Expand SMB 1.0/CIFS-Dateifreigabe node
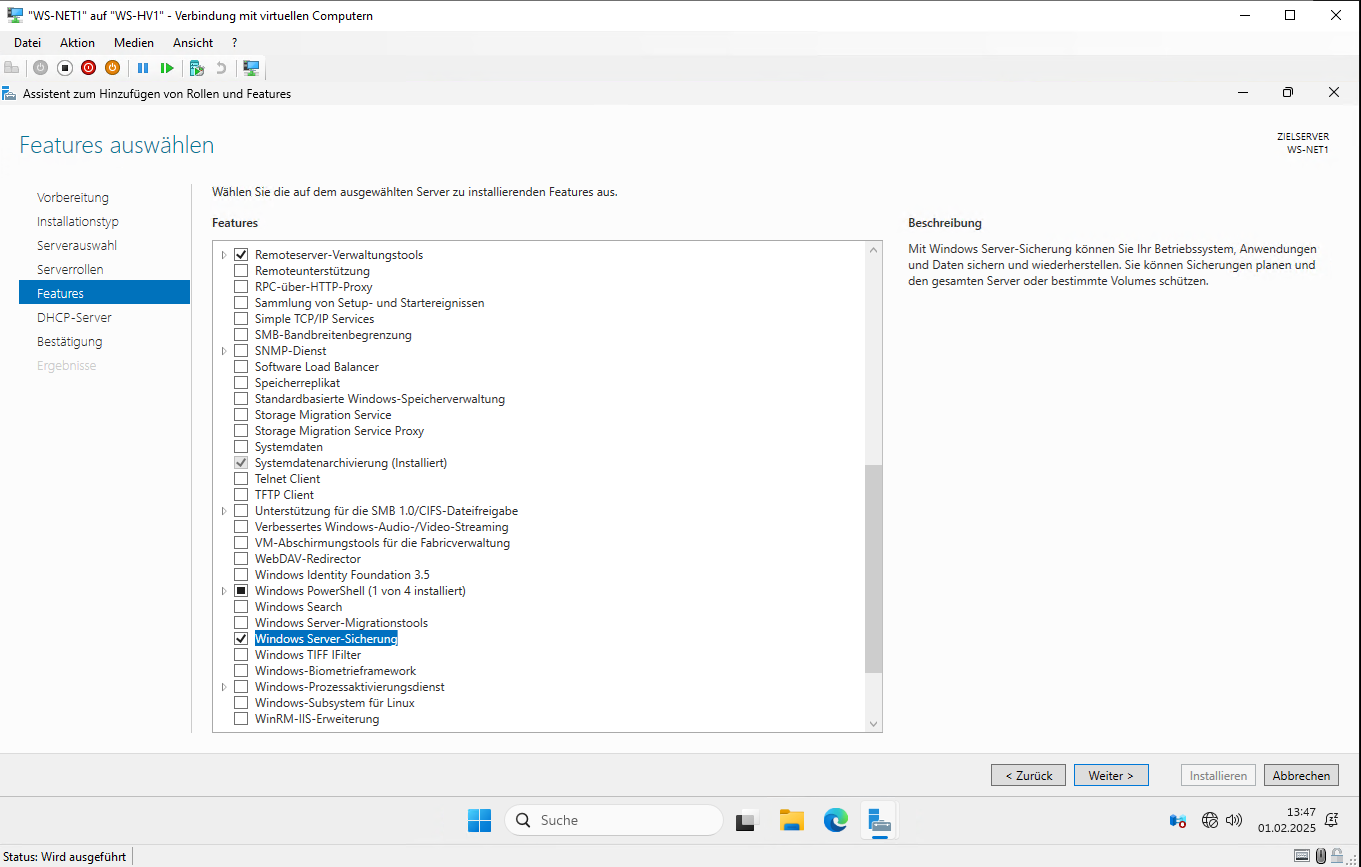1361x867 pixels. coord(224,511)
